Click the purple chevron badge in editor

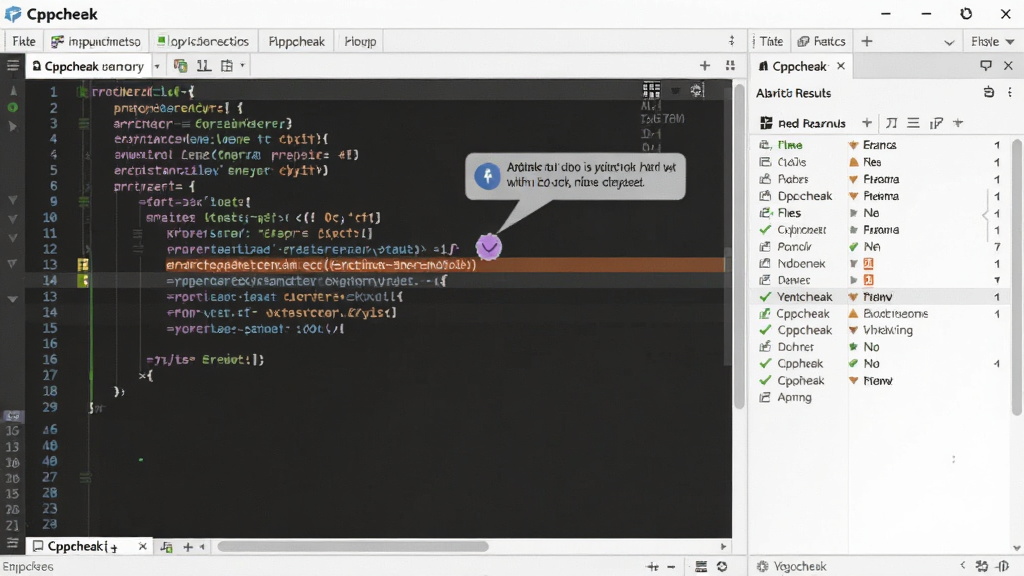(x=488, y=247)
